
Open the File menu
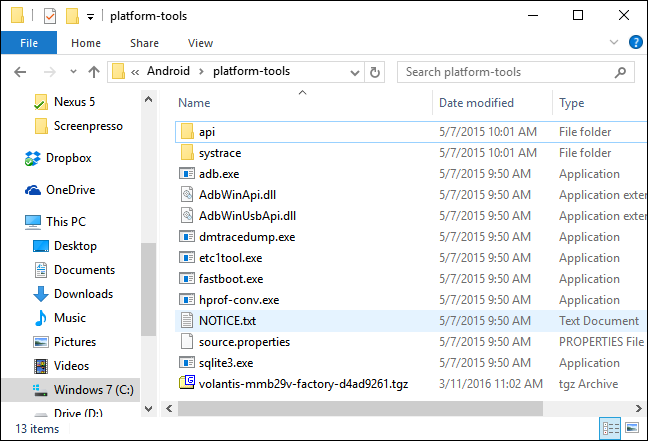pos(29,43)
